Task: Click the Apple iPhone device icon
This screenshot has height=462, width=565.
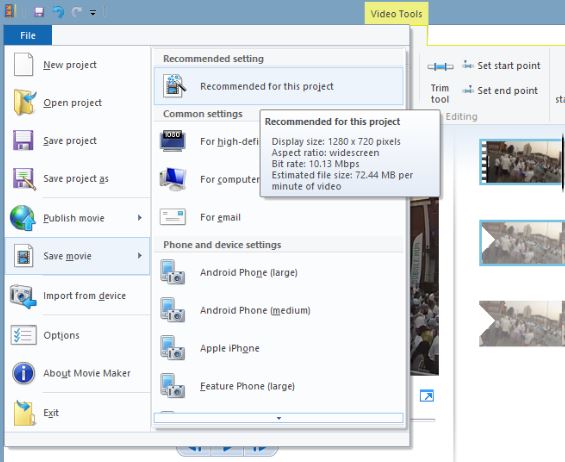Action: pyautogui.click(x=173, y=348)
